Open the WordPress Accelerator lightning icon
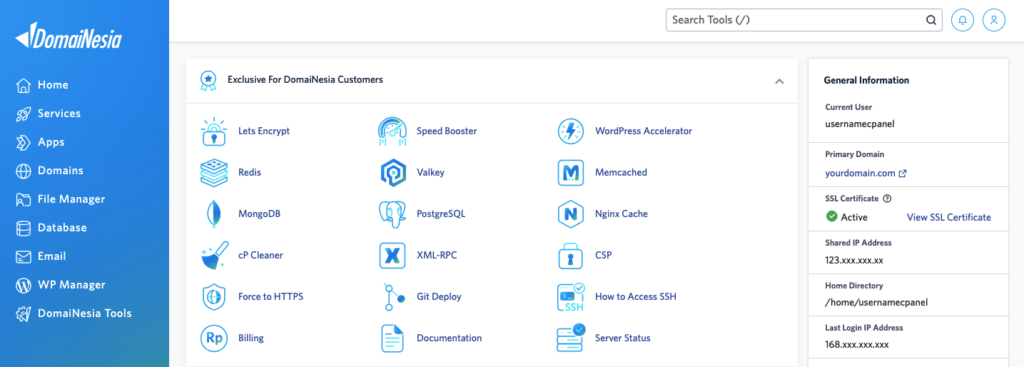The width and height of the screenshot is (1024, 367). point(570,131)
